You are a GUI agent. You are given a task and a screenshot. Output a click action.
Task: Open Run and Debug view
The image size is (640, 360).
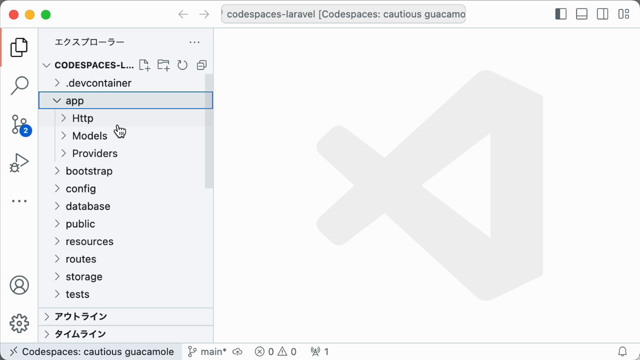[x=19, y=162]
